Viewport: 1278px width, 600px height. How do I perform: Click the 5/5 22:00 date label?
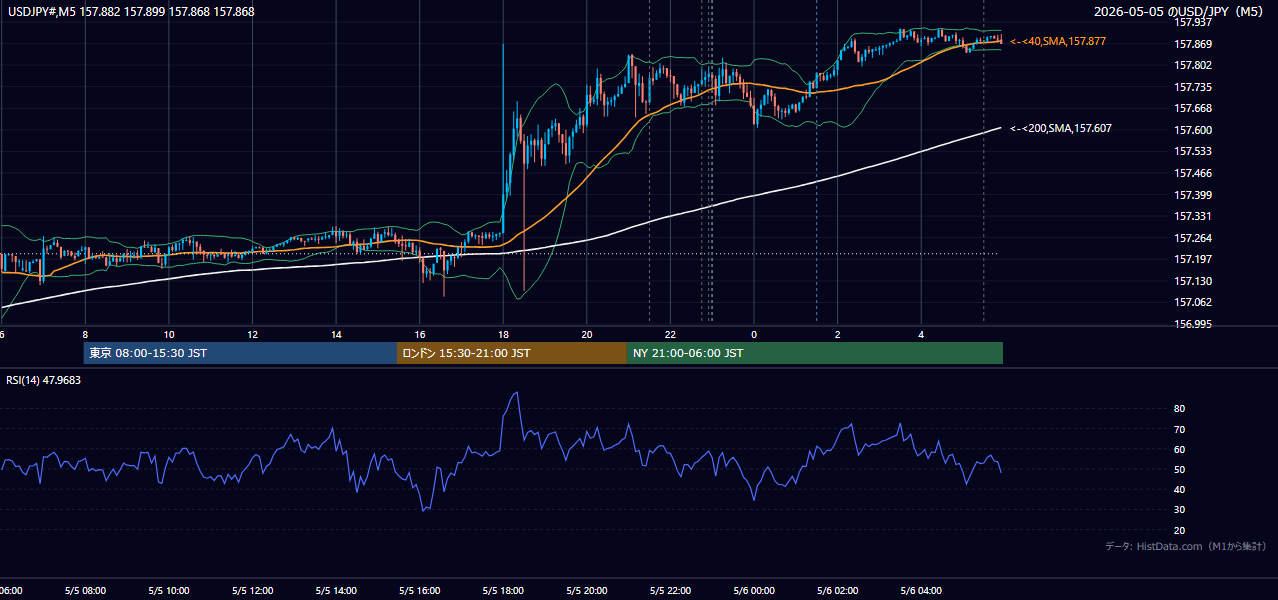(670, 591)
